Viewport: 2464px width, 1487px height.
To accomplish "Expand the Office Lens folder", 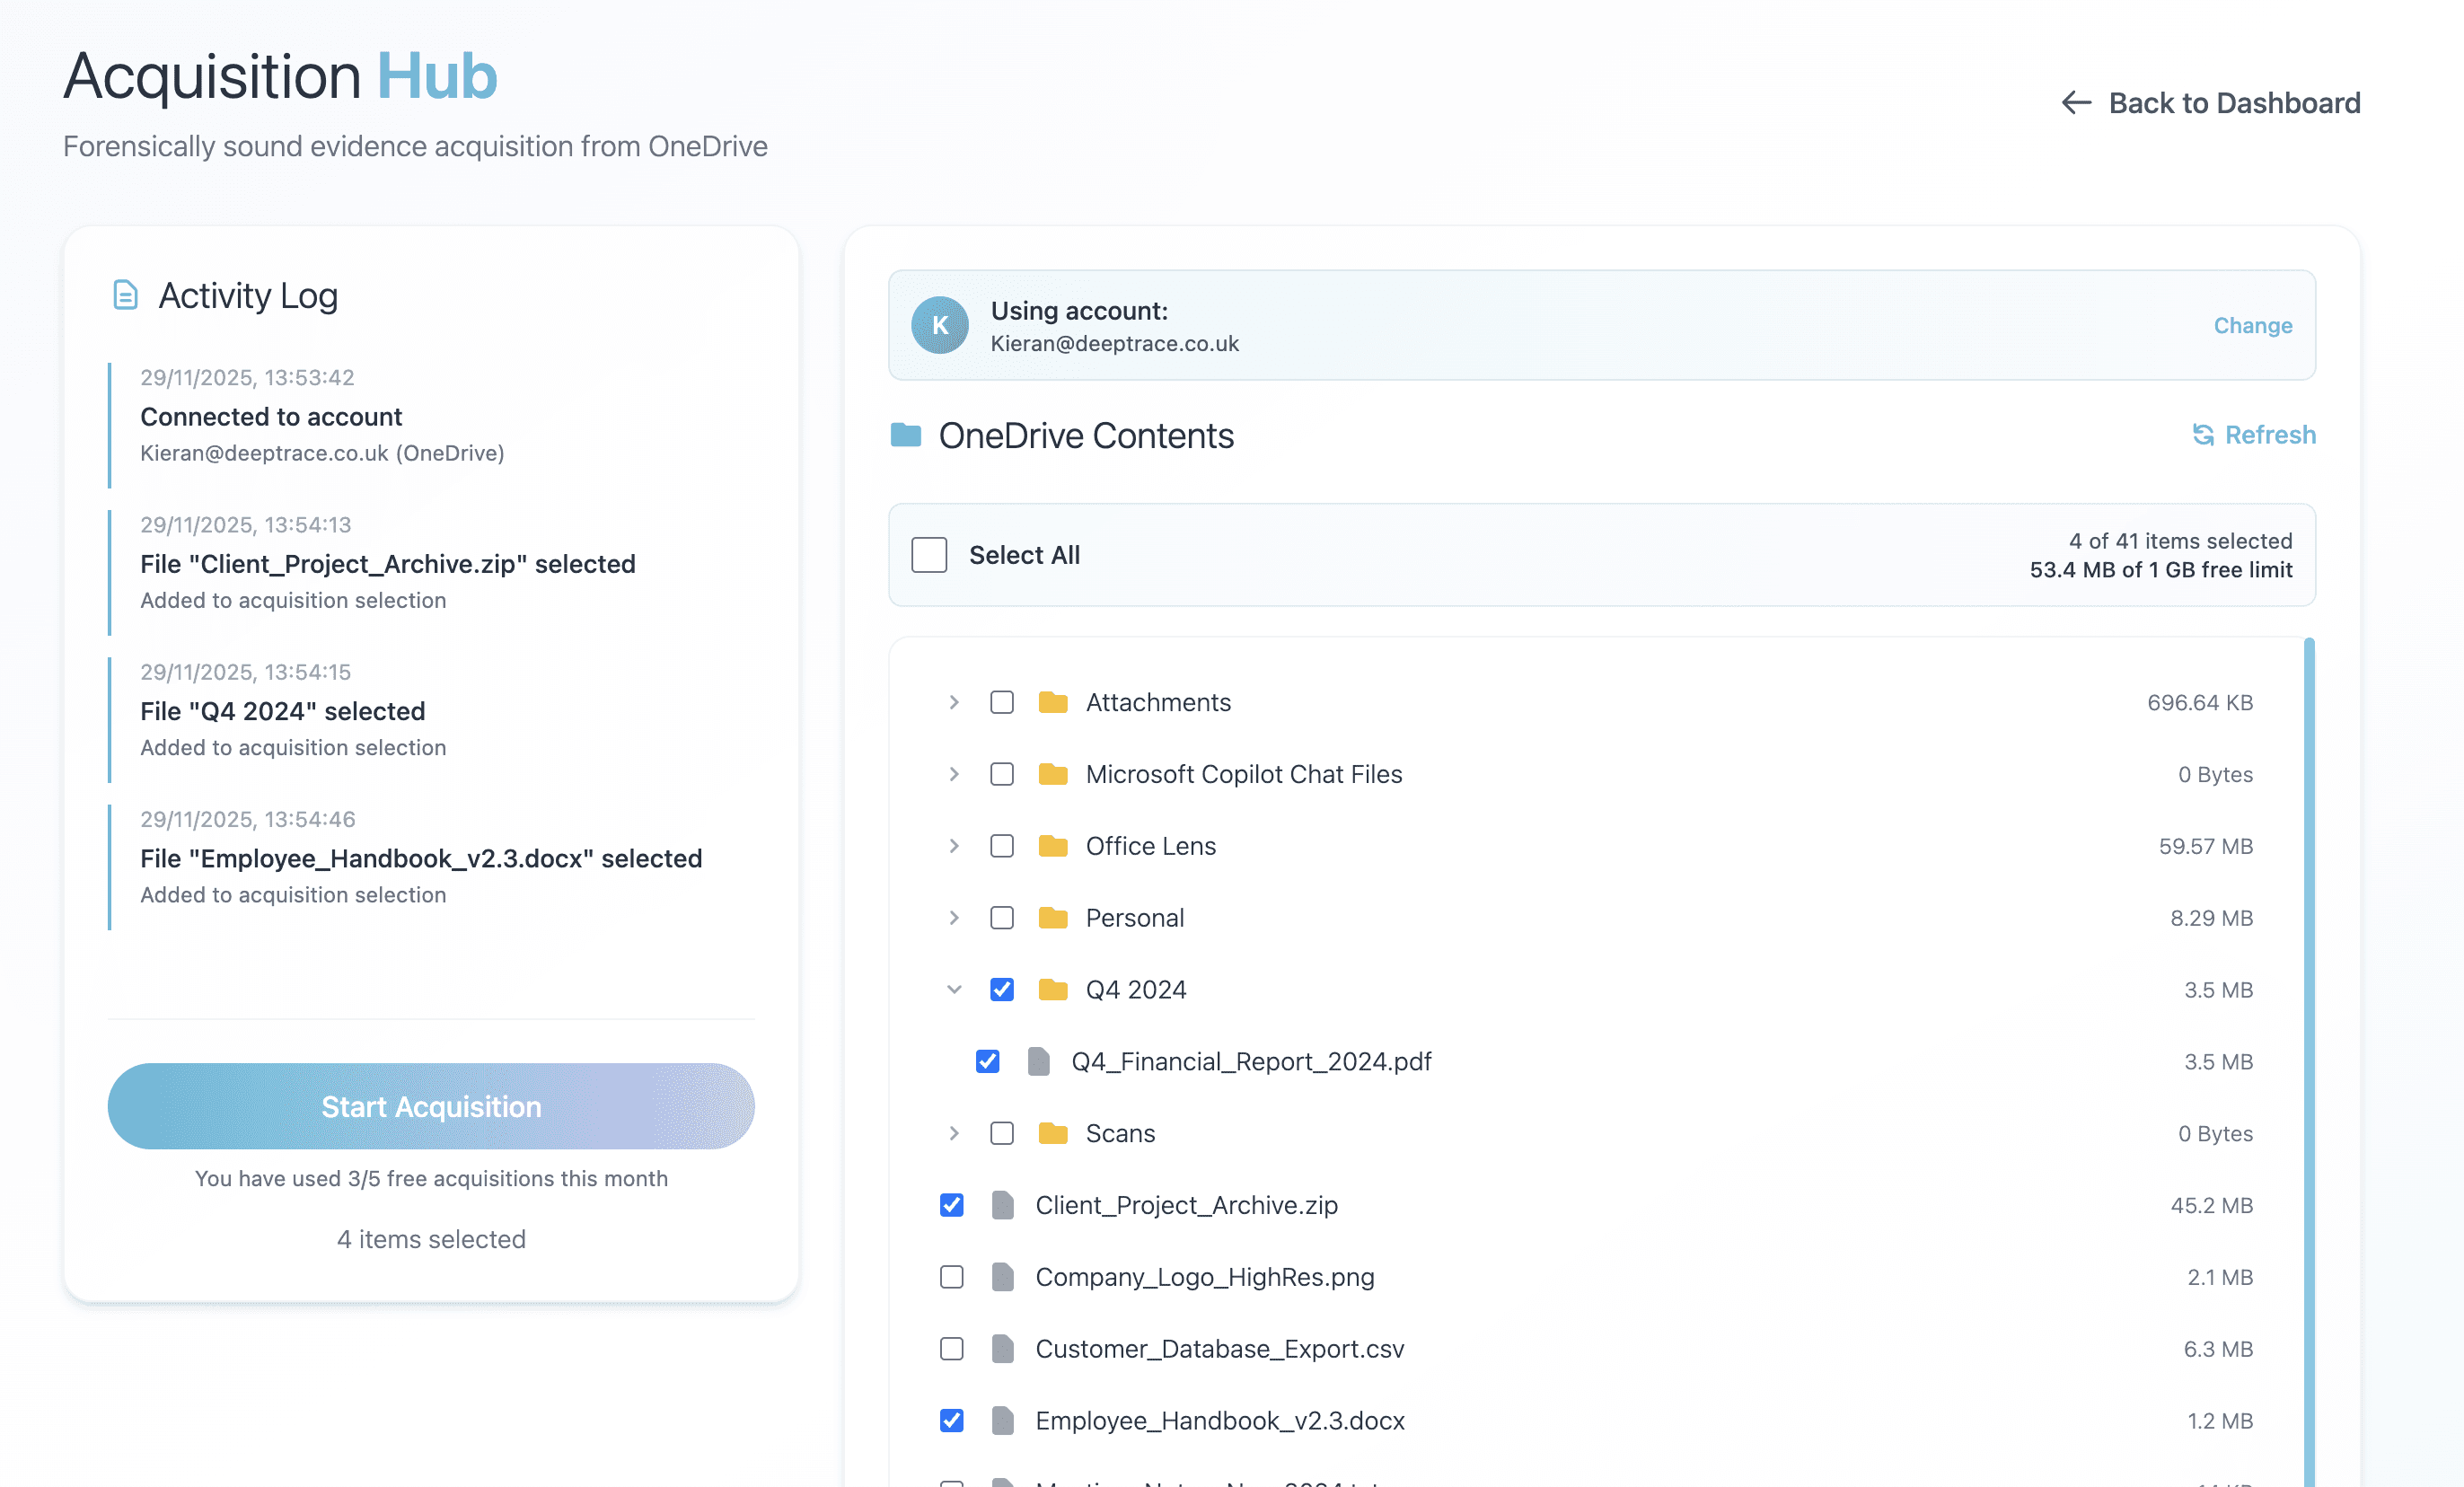I will click(x=954, y=846).
